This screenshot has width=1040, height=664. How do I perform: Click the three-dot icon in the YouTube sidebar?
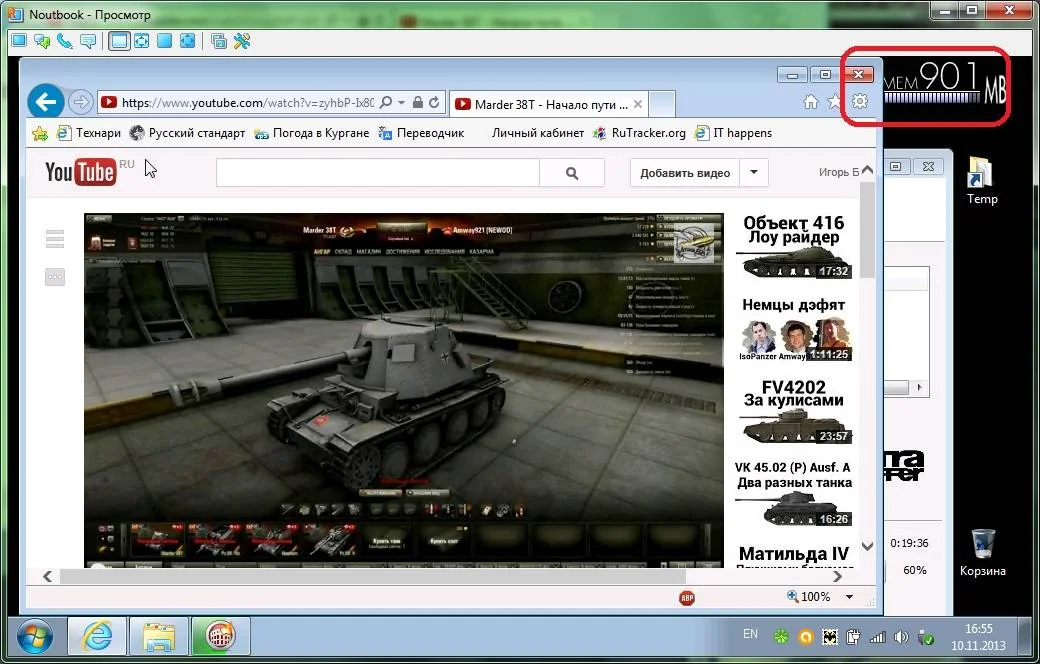click(55, 277)
